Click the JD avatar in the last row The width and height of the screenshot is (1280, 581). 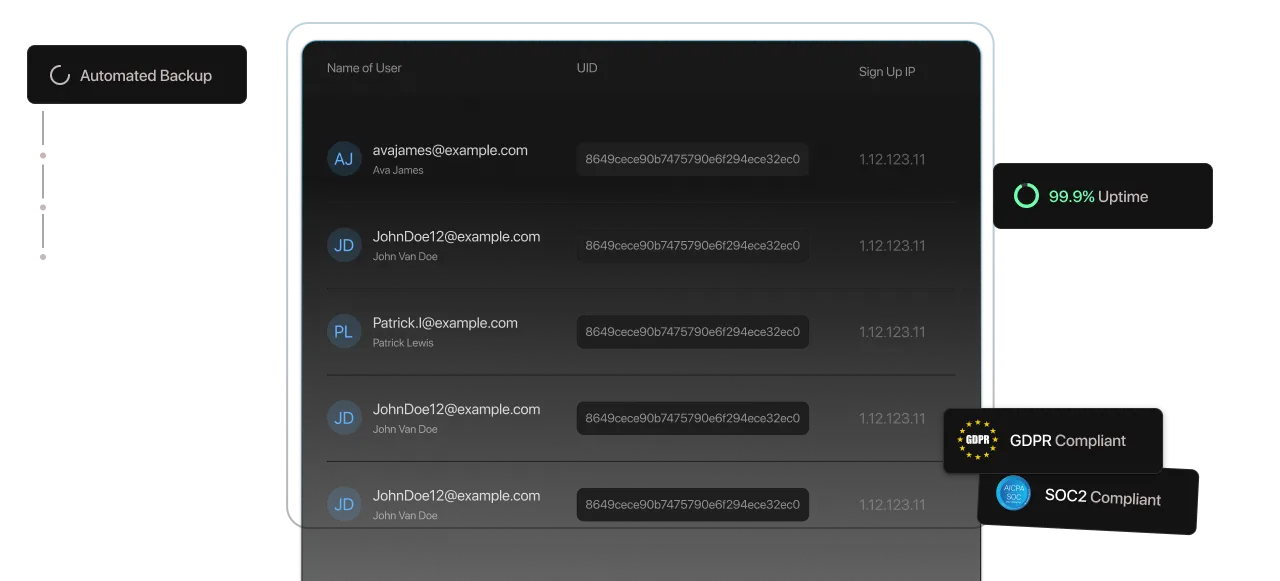(343, 504)
